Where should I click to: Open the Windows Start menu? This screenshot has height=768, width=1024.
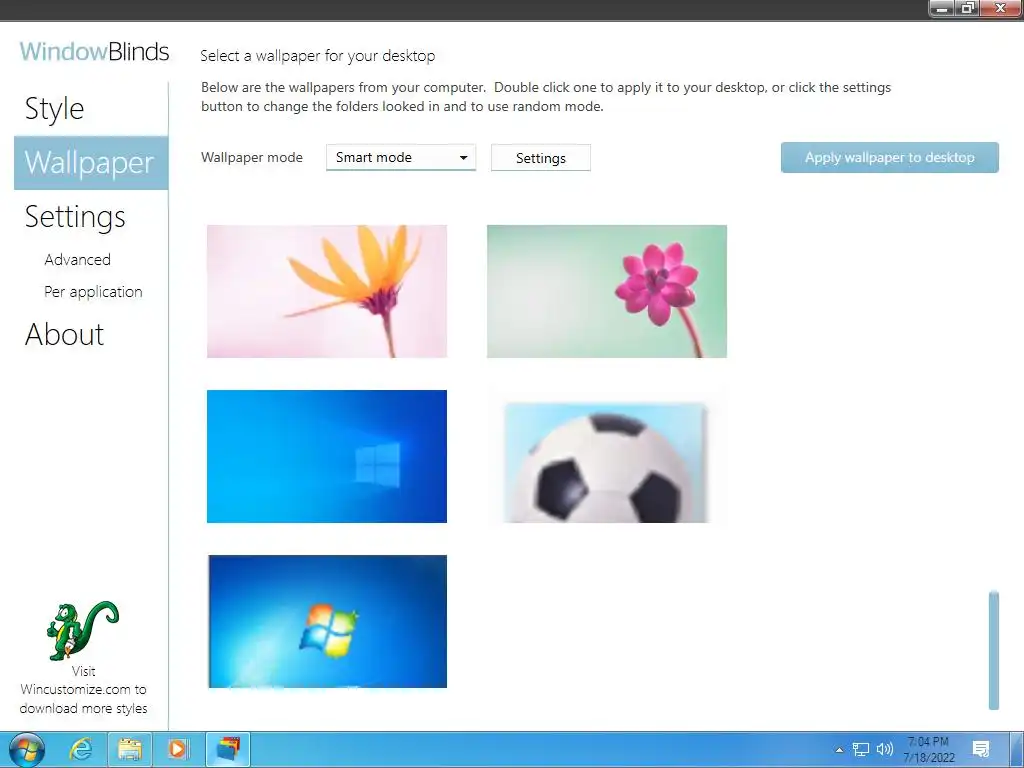click(27, 750)
